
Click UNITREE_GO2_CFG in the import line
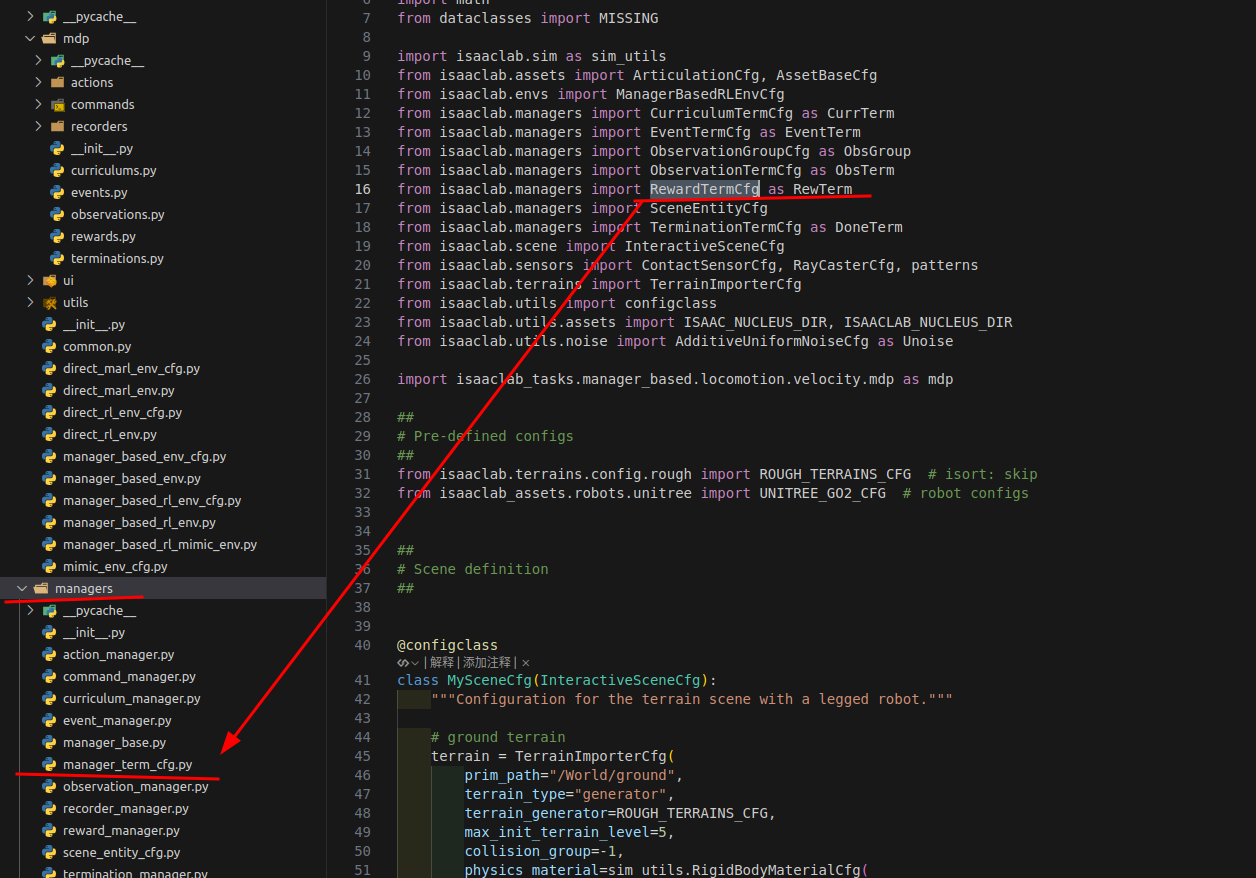[x=823, y=493]
